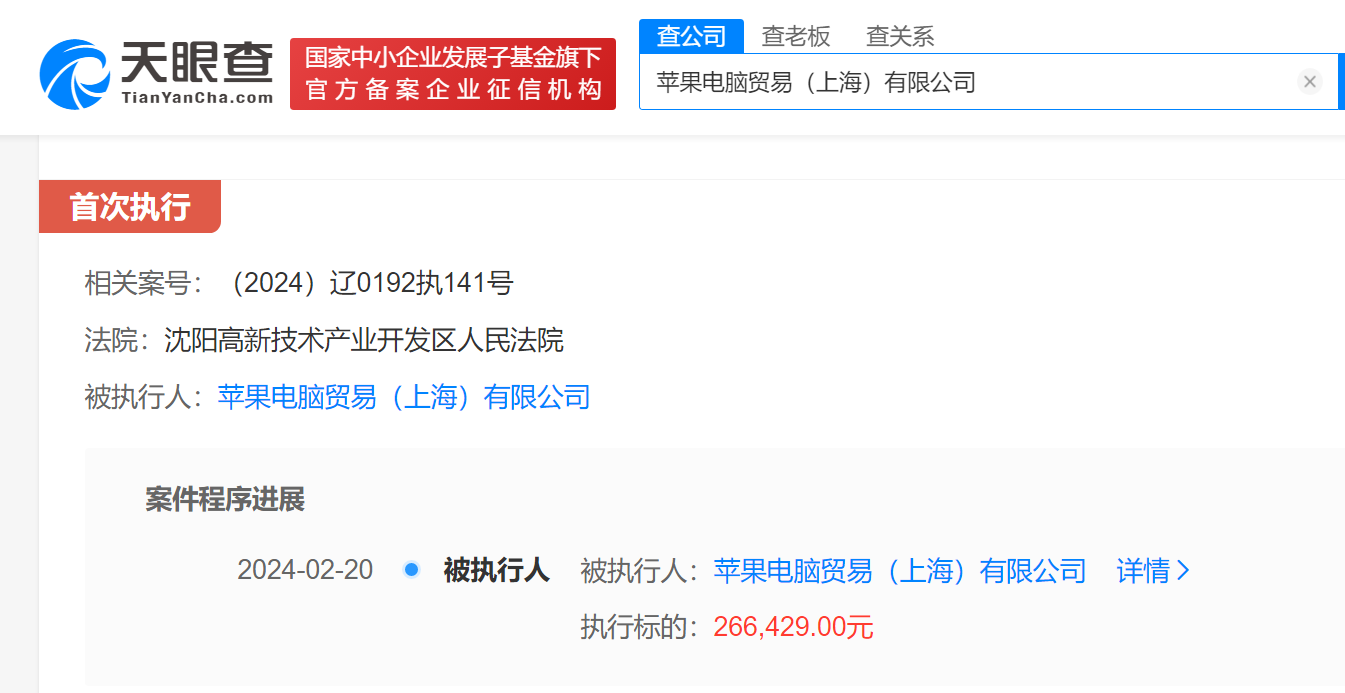Switch to the 查老板 tab

[x=796, y=36]
